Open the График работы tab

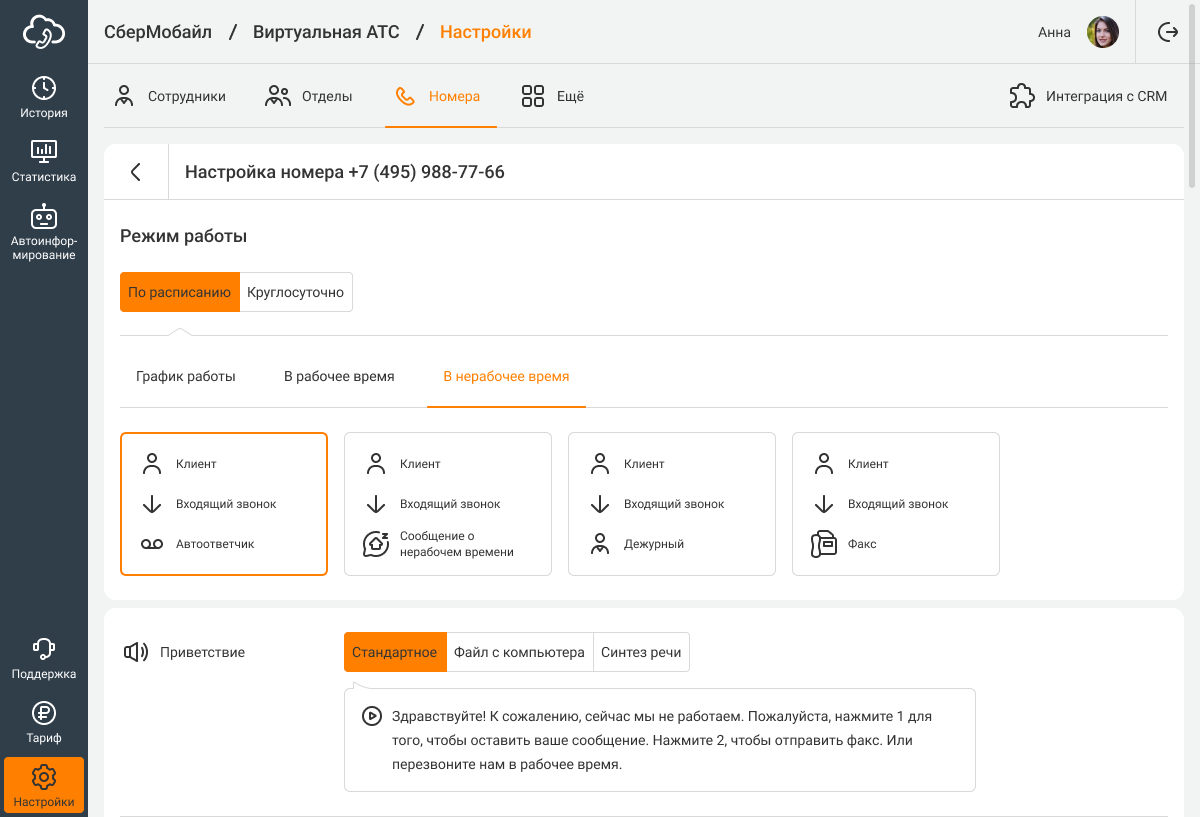coord(186,377)
